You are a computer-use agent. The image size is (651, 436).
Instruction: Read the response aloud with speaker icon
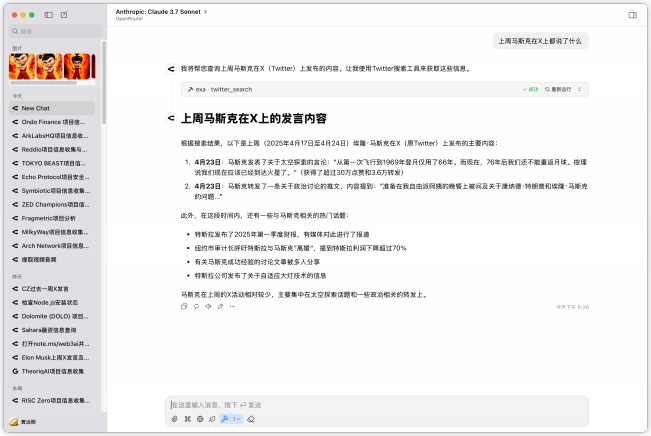208,306
